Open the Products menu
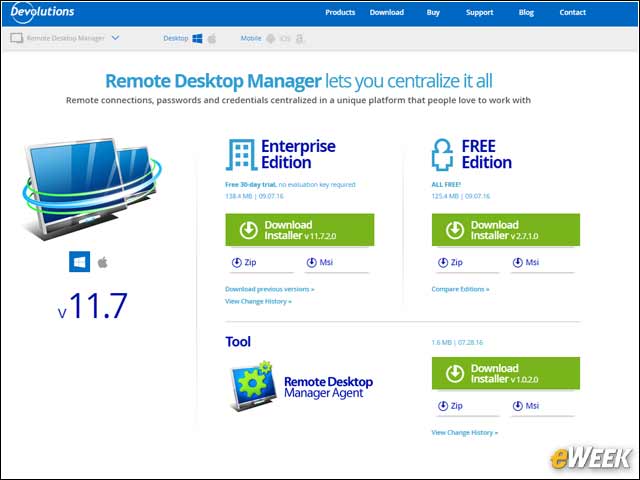The height and width of the screenshot is (480, 640). [340, 13]
